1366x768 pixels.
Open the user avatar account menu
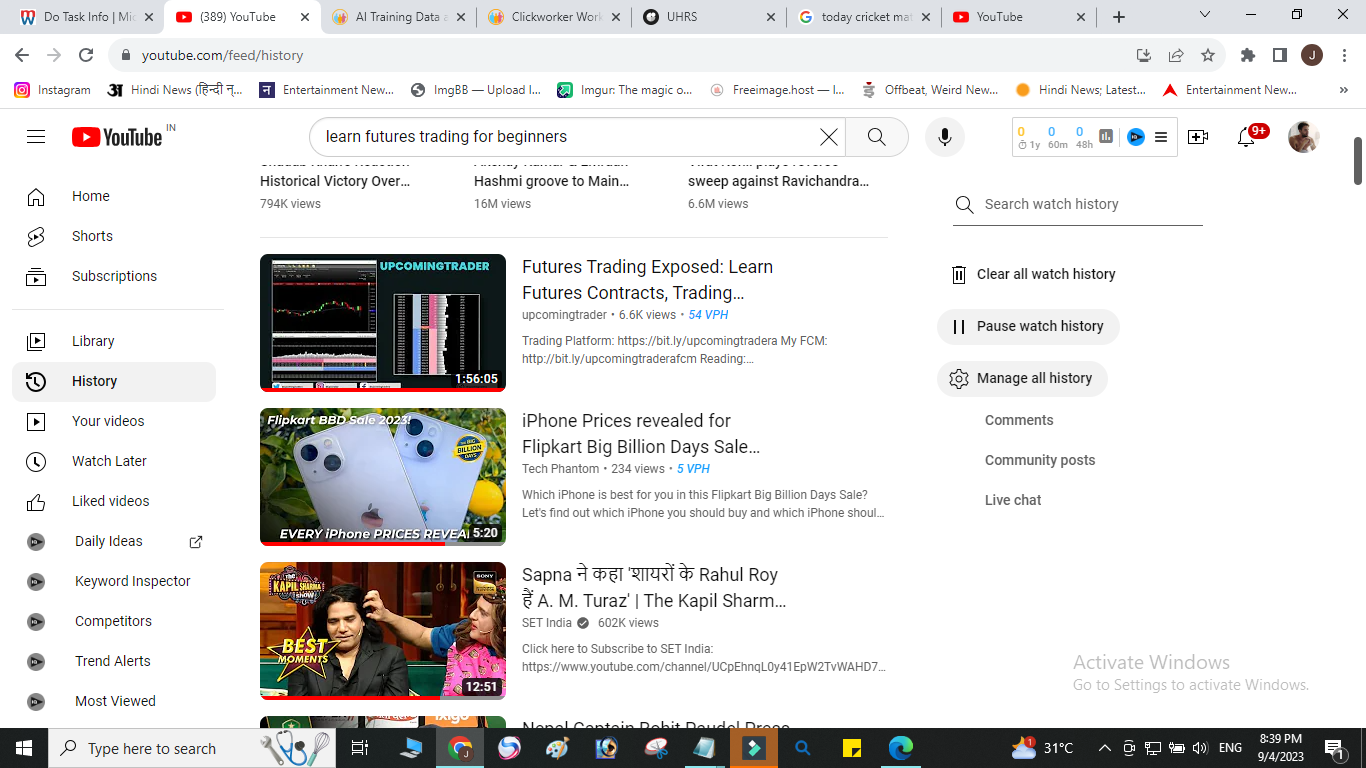1304,137
